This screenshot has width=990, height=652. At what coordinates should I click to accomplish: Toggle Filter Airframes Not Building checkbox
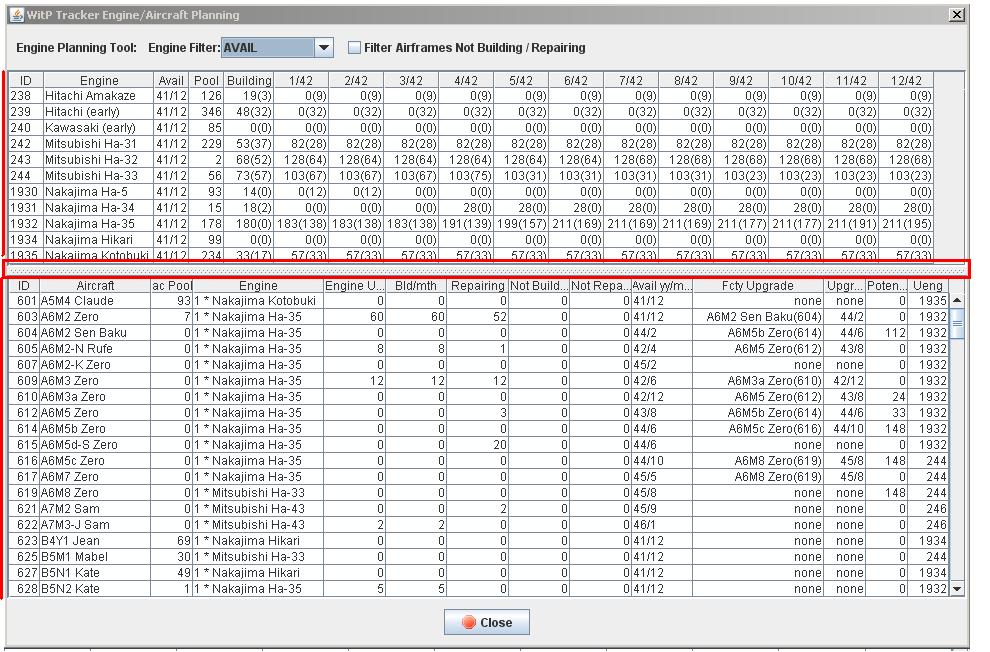click(x=355, y=48)
